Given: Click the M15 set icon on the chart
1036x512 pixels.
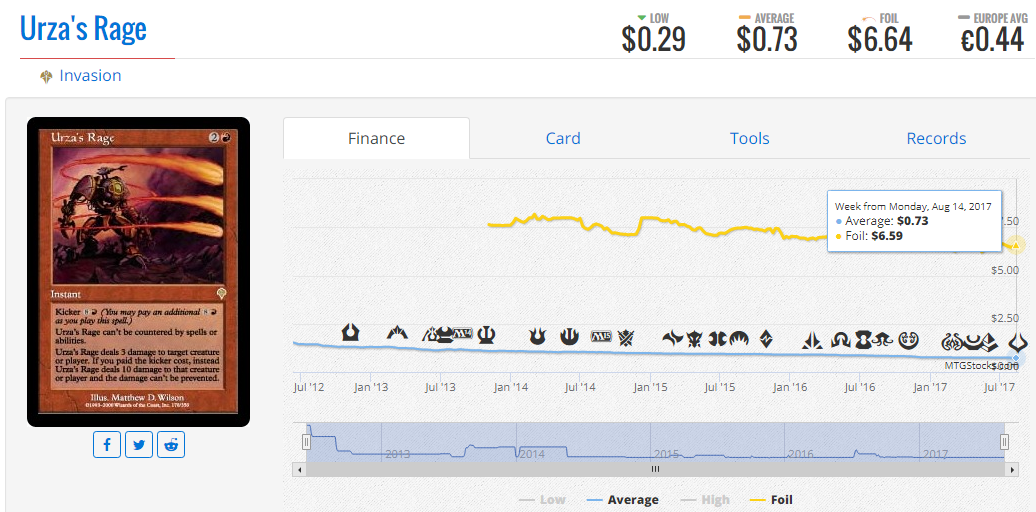Looking at the screenshot, I should (x=601, y=336).
